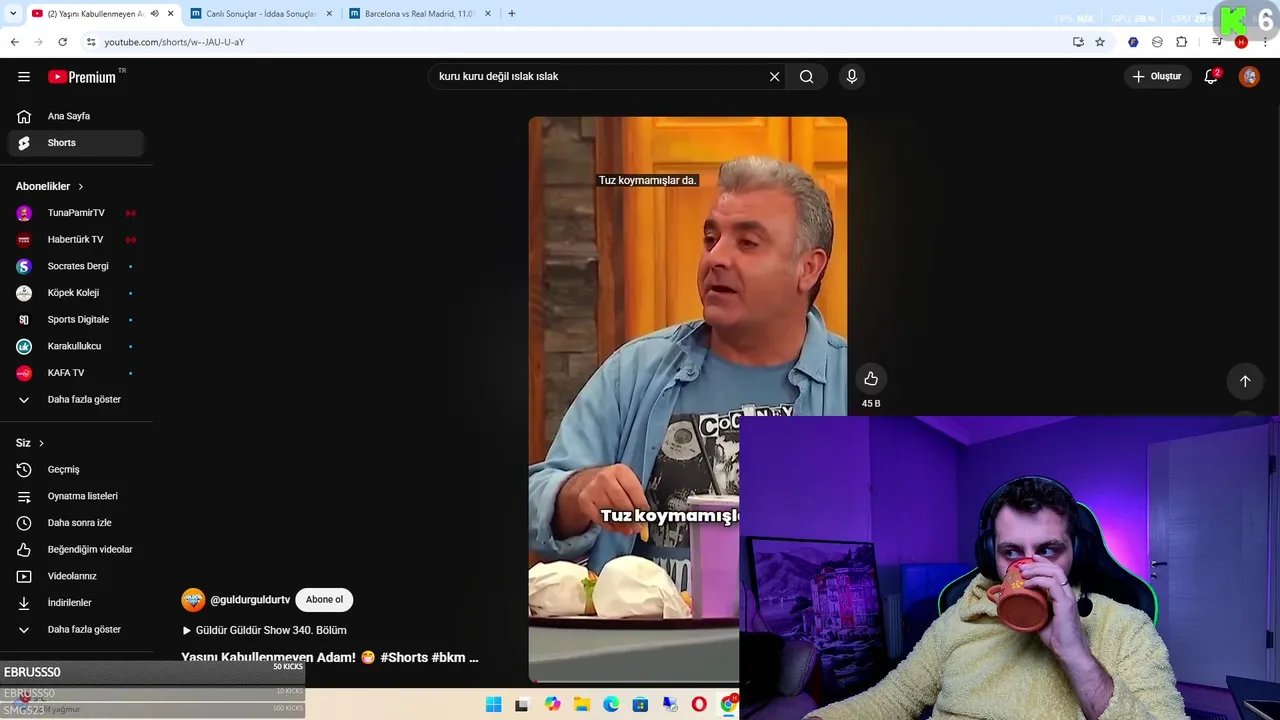Clear the search box text
The height and width of the screenshot is (720, 1280).
tap(774, 77)
